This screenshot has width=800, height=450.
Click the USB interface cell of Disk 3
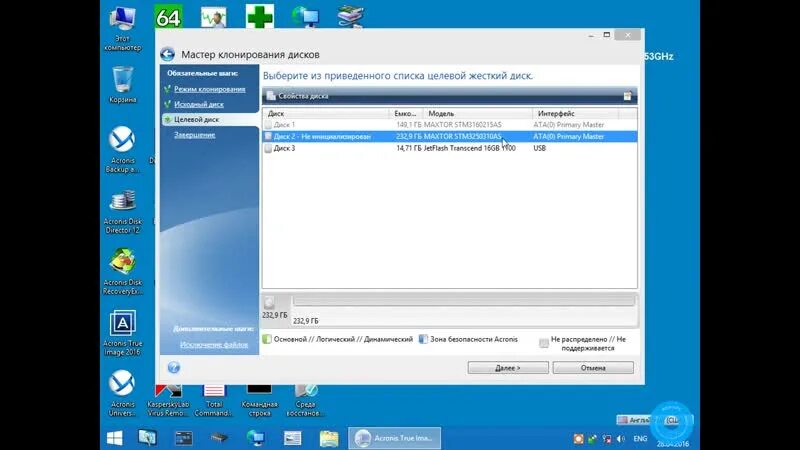pyautogui.click(x=539, y=148)
